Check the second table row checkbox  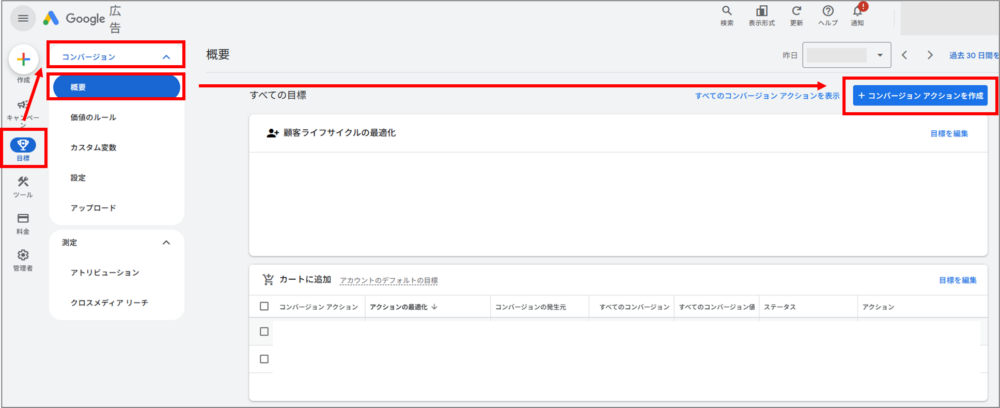coord(264,358)
